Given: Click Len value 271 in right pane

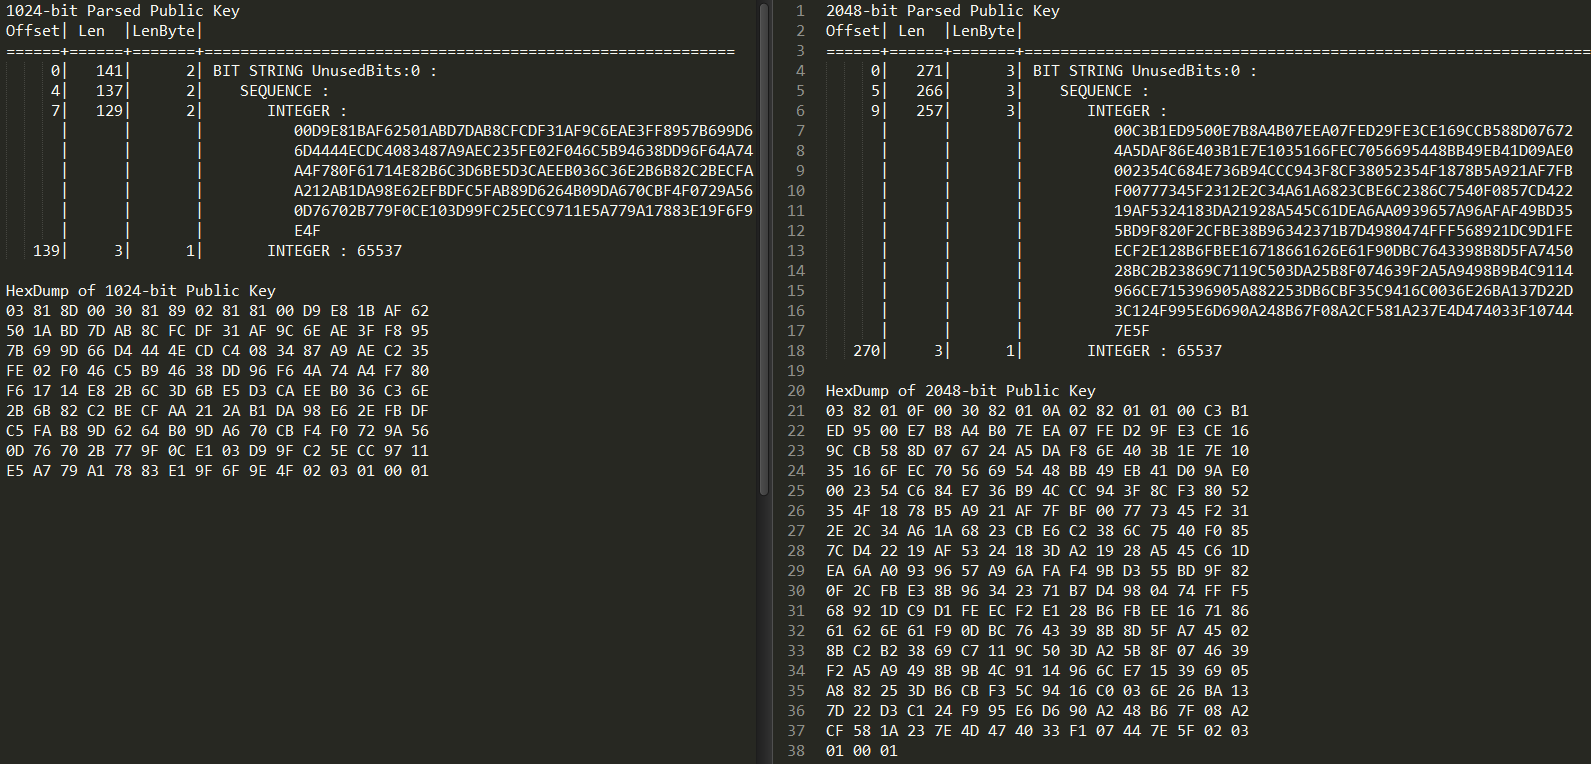Looking at the screenshot, I should tap(930, 70).
